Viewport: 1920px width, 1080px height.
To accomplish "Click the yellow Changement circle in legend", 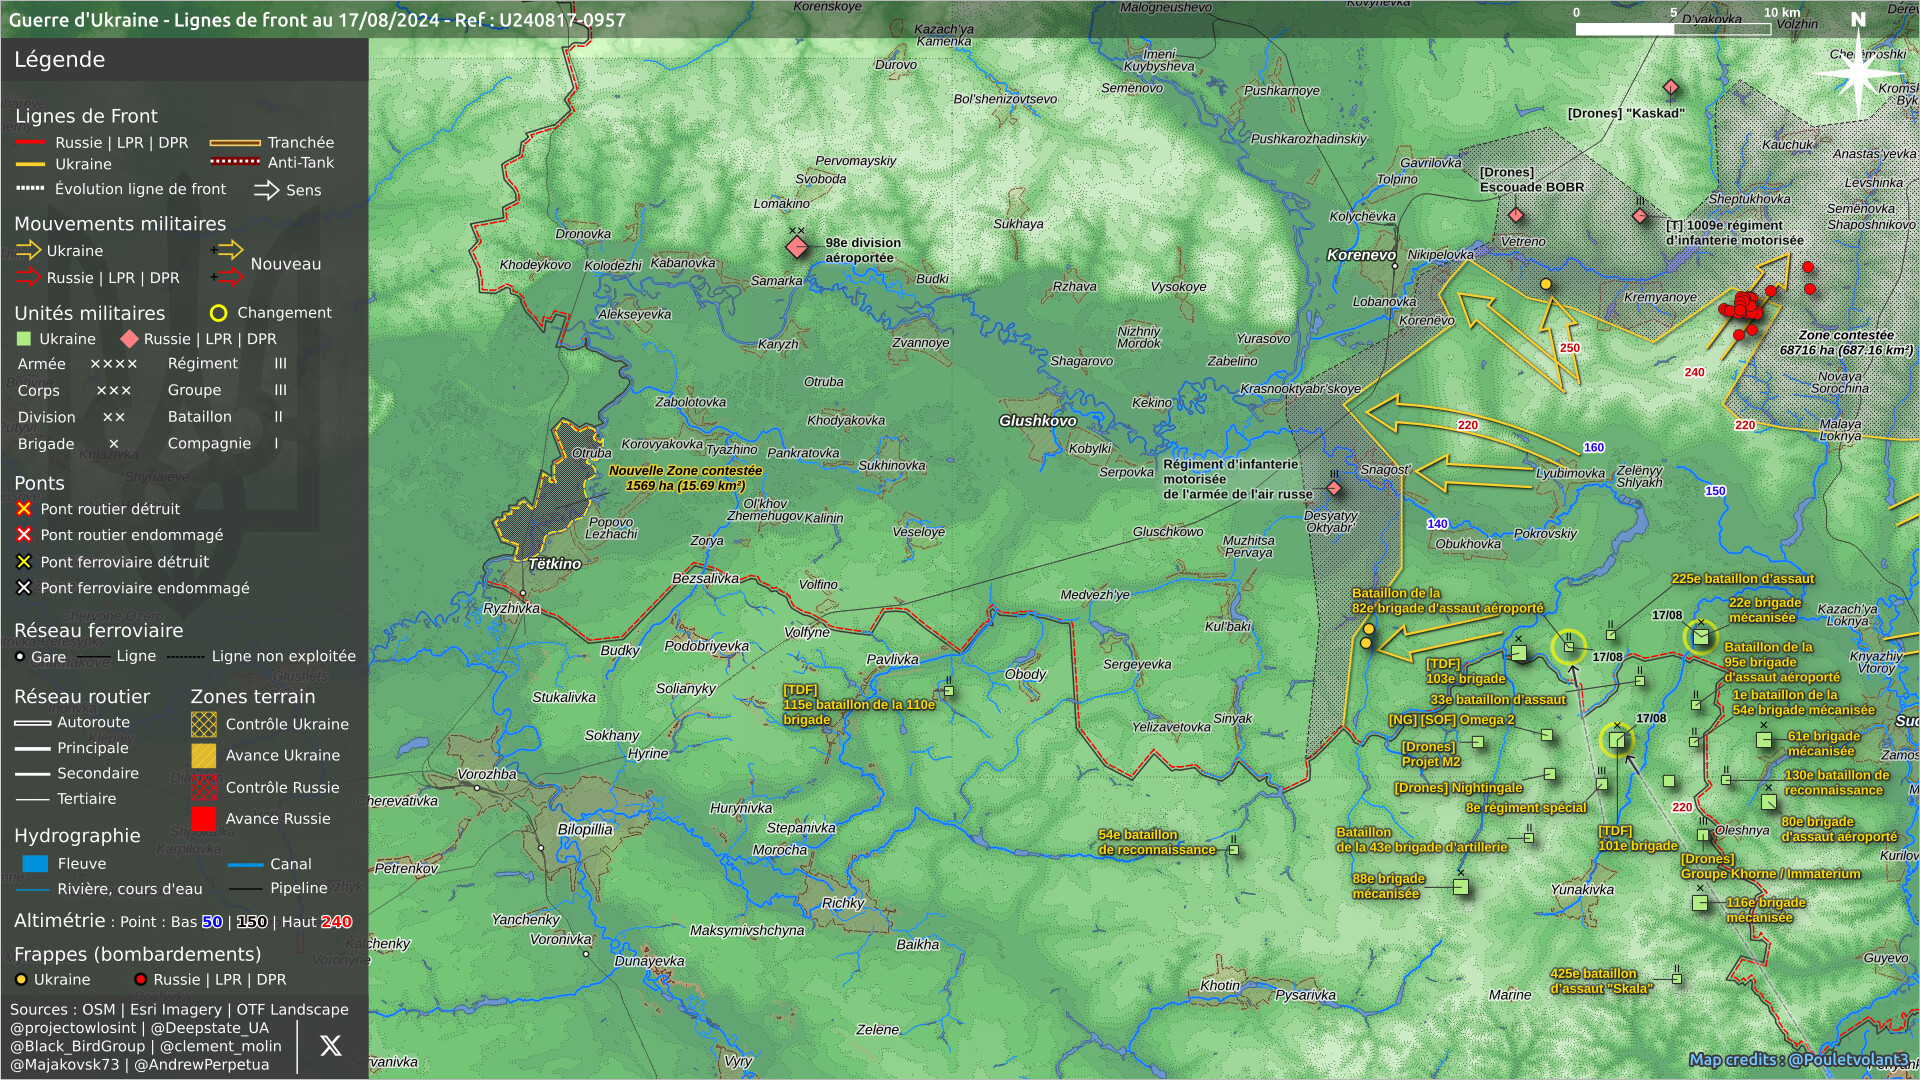I will pyautogui.click(x=218, y=313).
